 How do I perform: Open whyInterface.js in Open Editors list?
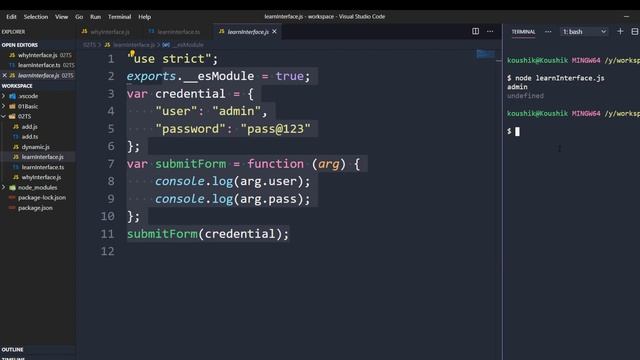click(38, 55)
